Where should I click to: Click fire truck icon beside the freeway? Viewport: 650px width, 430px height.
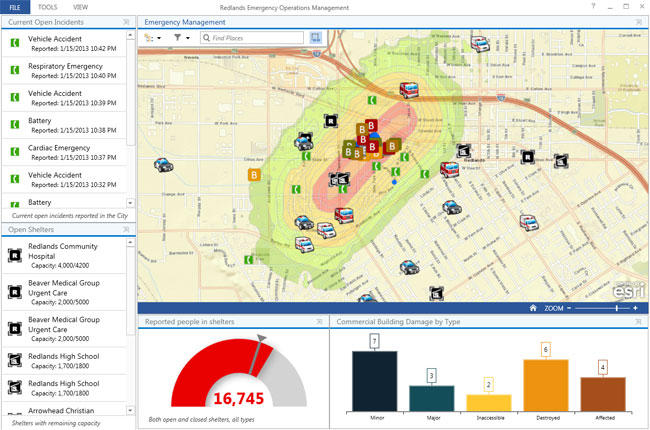tap(409, 90)
